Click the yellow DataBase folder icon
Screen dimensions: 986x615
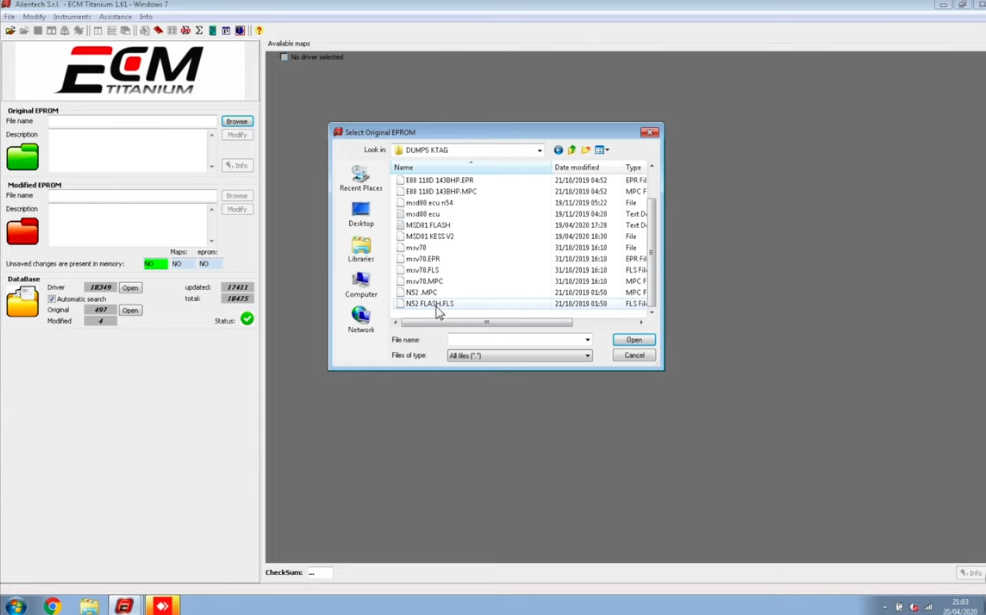23,302
